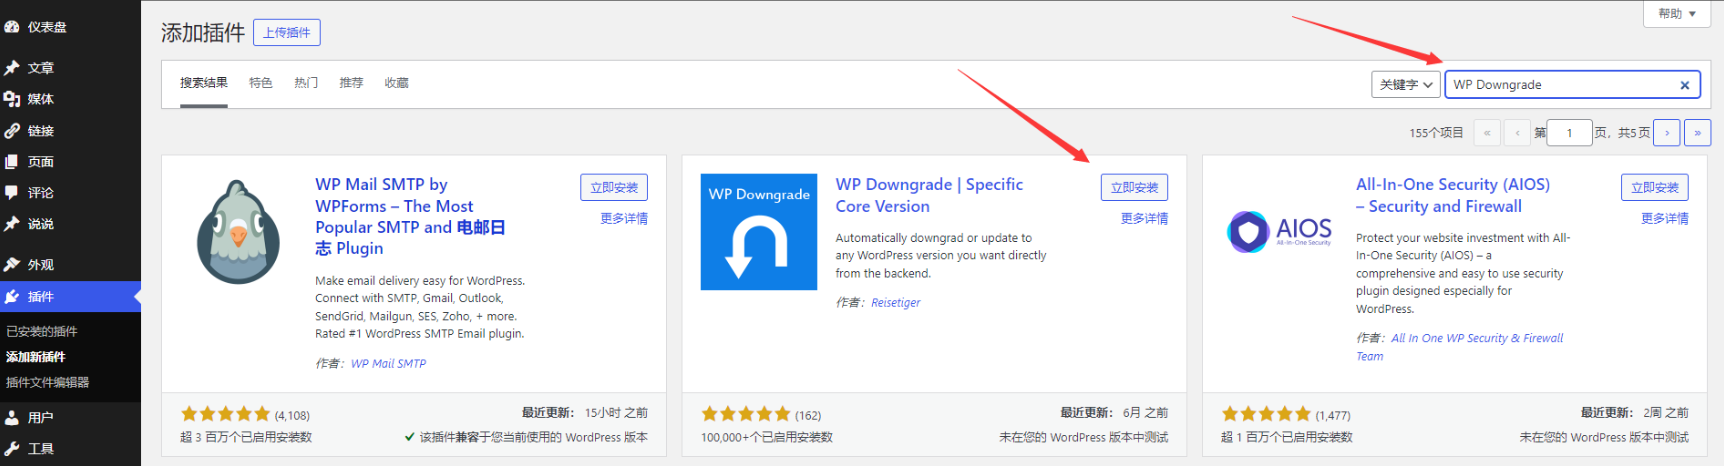
Task: Click the 上传插件 button
Action: (x=287, y=33)
